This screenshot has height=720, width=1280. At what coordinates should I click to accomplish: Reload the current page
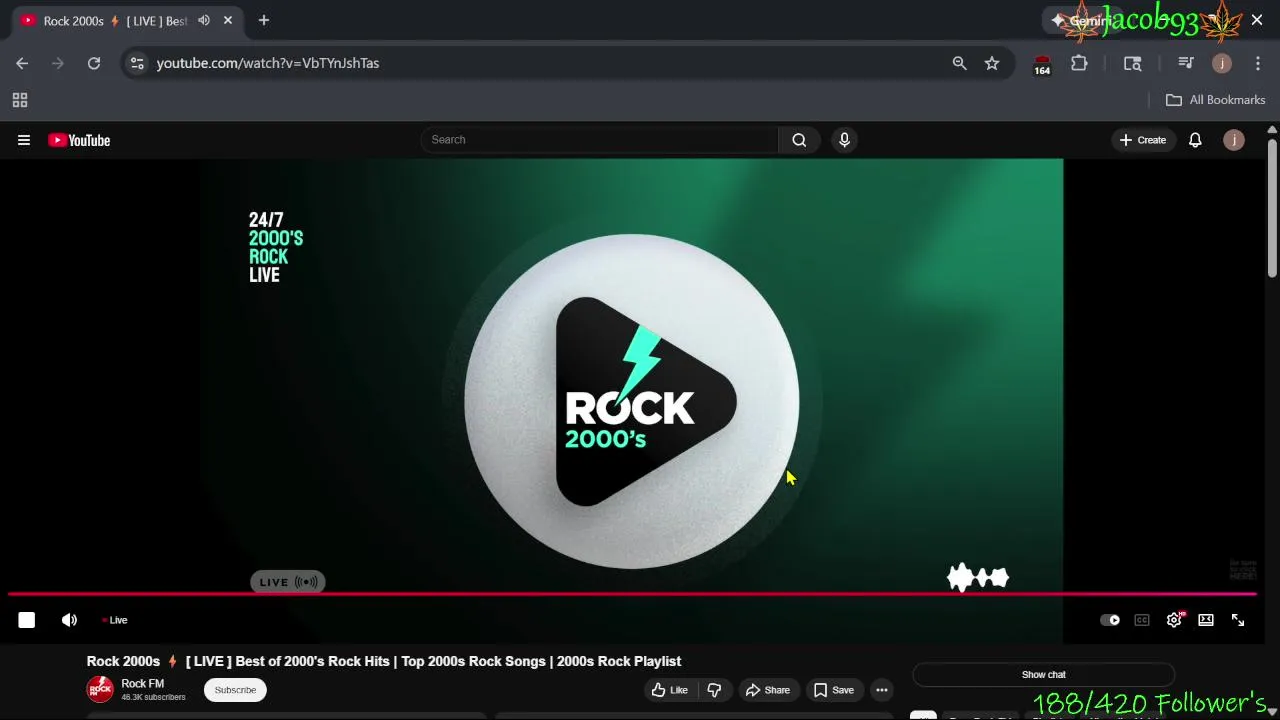94,63
